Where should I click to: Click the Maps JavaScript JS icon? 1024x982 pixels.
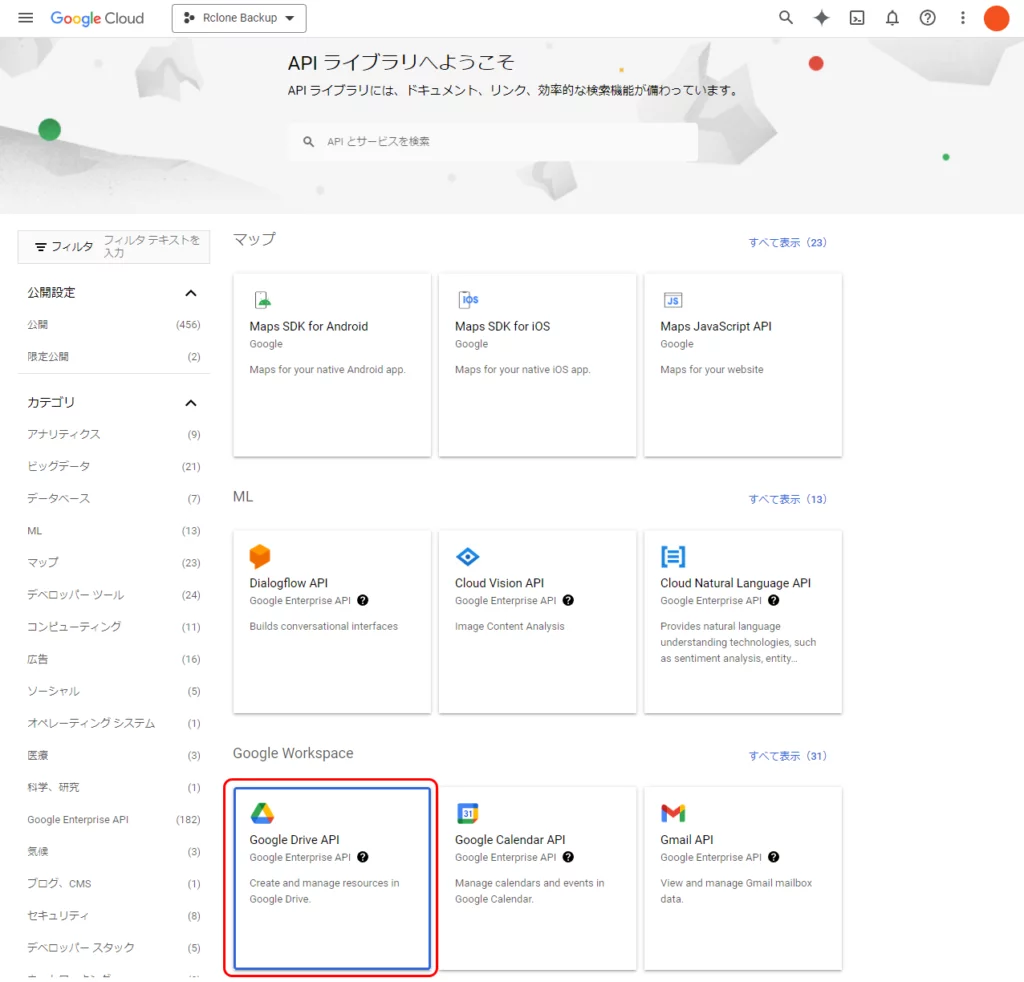pyautogui.click(x=673, y=300)
